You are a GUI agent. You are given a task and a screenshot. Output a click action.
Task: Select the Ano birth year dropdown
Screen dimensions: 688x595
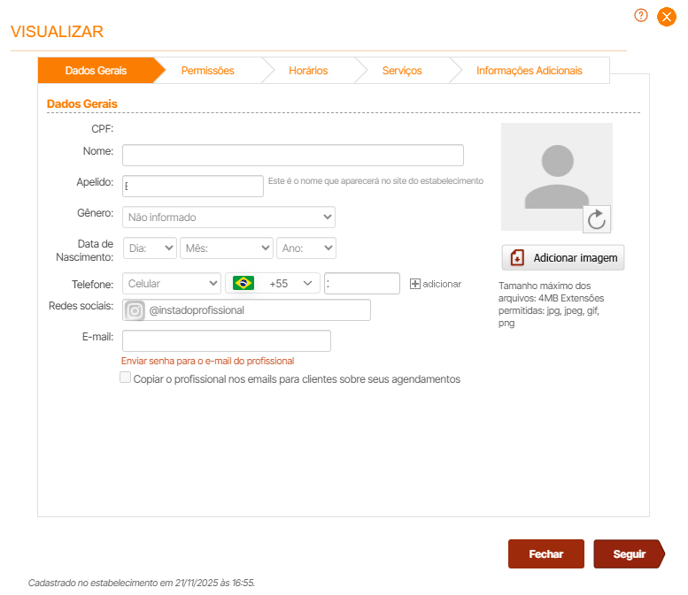point(306,248)
